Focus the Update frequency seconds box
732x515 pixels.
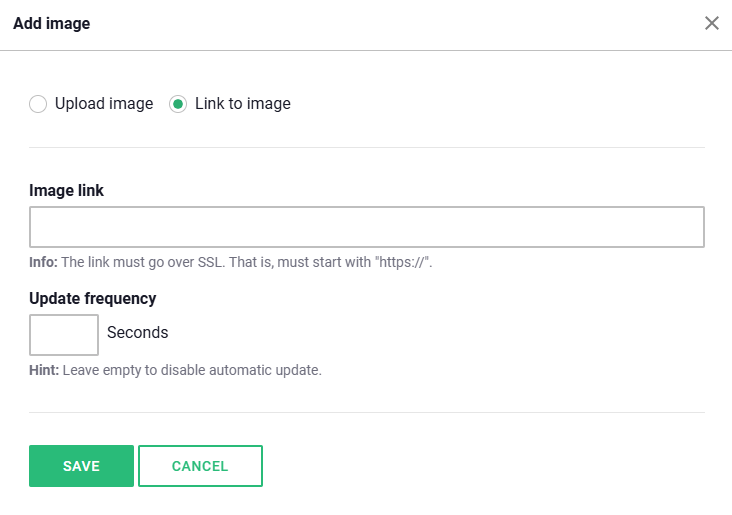[64, 334]
